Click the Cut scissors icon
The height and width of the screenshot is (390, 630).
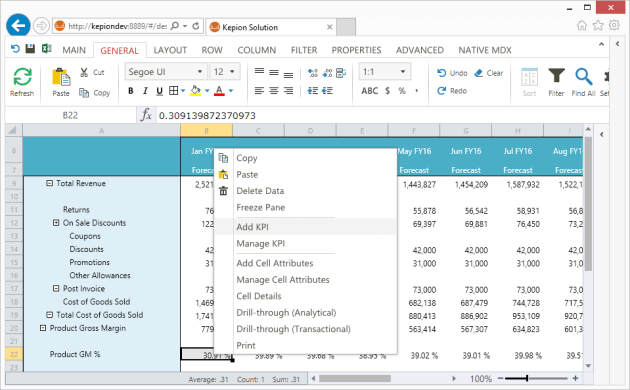coord(84,72)
